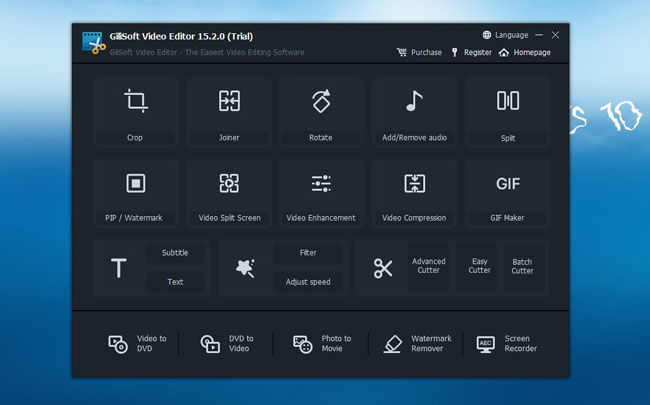The height and width of the screenshot is (405, 650).
Task: Click the magic wand effects icon
Action: [245, 268]
